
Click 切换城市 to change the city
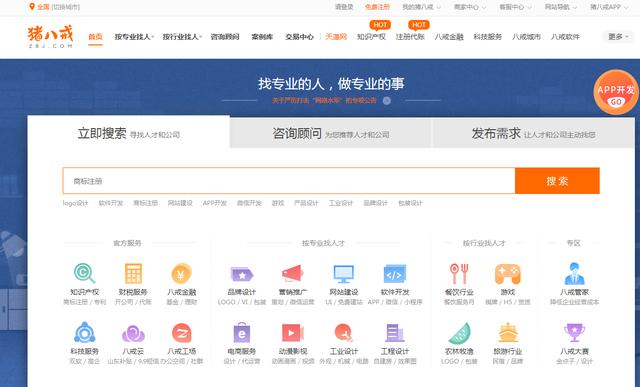click(66, 7)
